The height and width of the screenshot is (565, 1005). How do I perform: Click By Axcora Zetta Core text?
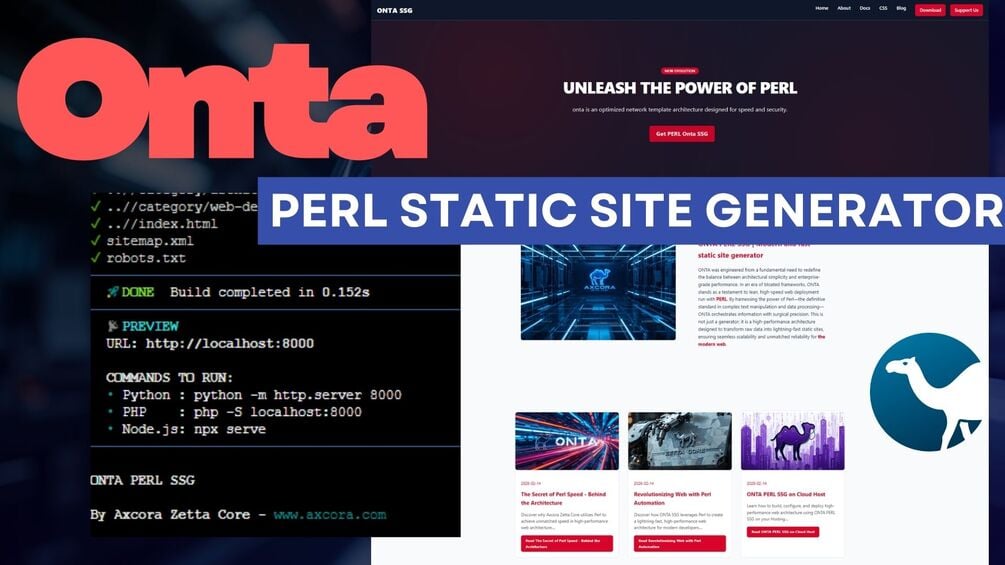[170, 514]
